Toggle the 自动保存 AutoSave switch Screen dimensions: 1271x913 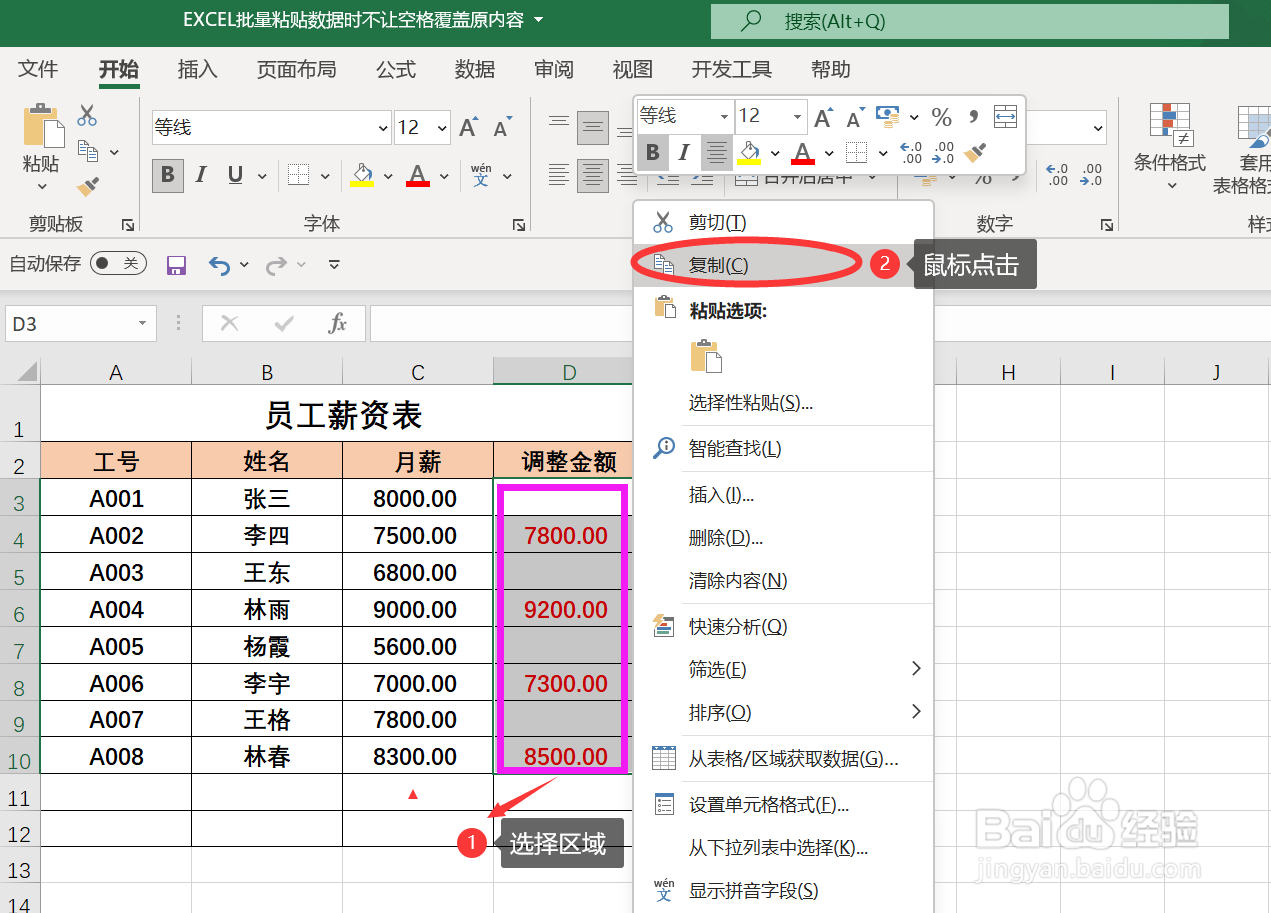click(x=117, y=263)
